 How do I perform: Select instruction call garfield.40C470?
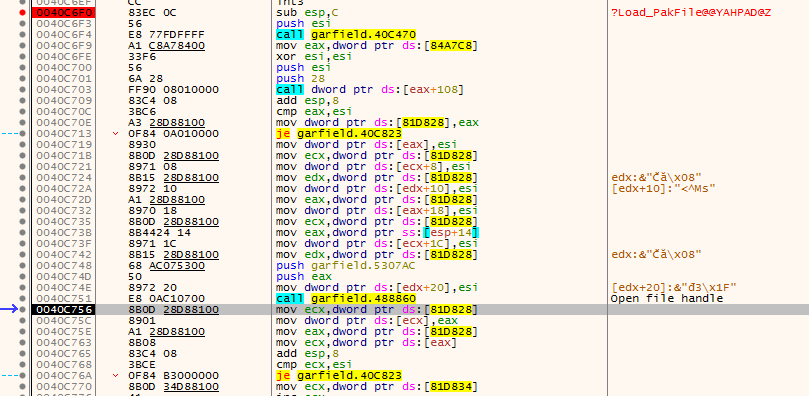pyautogui.click(x=346, y=35)
